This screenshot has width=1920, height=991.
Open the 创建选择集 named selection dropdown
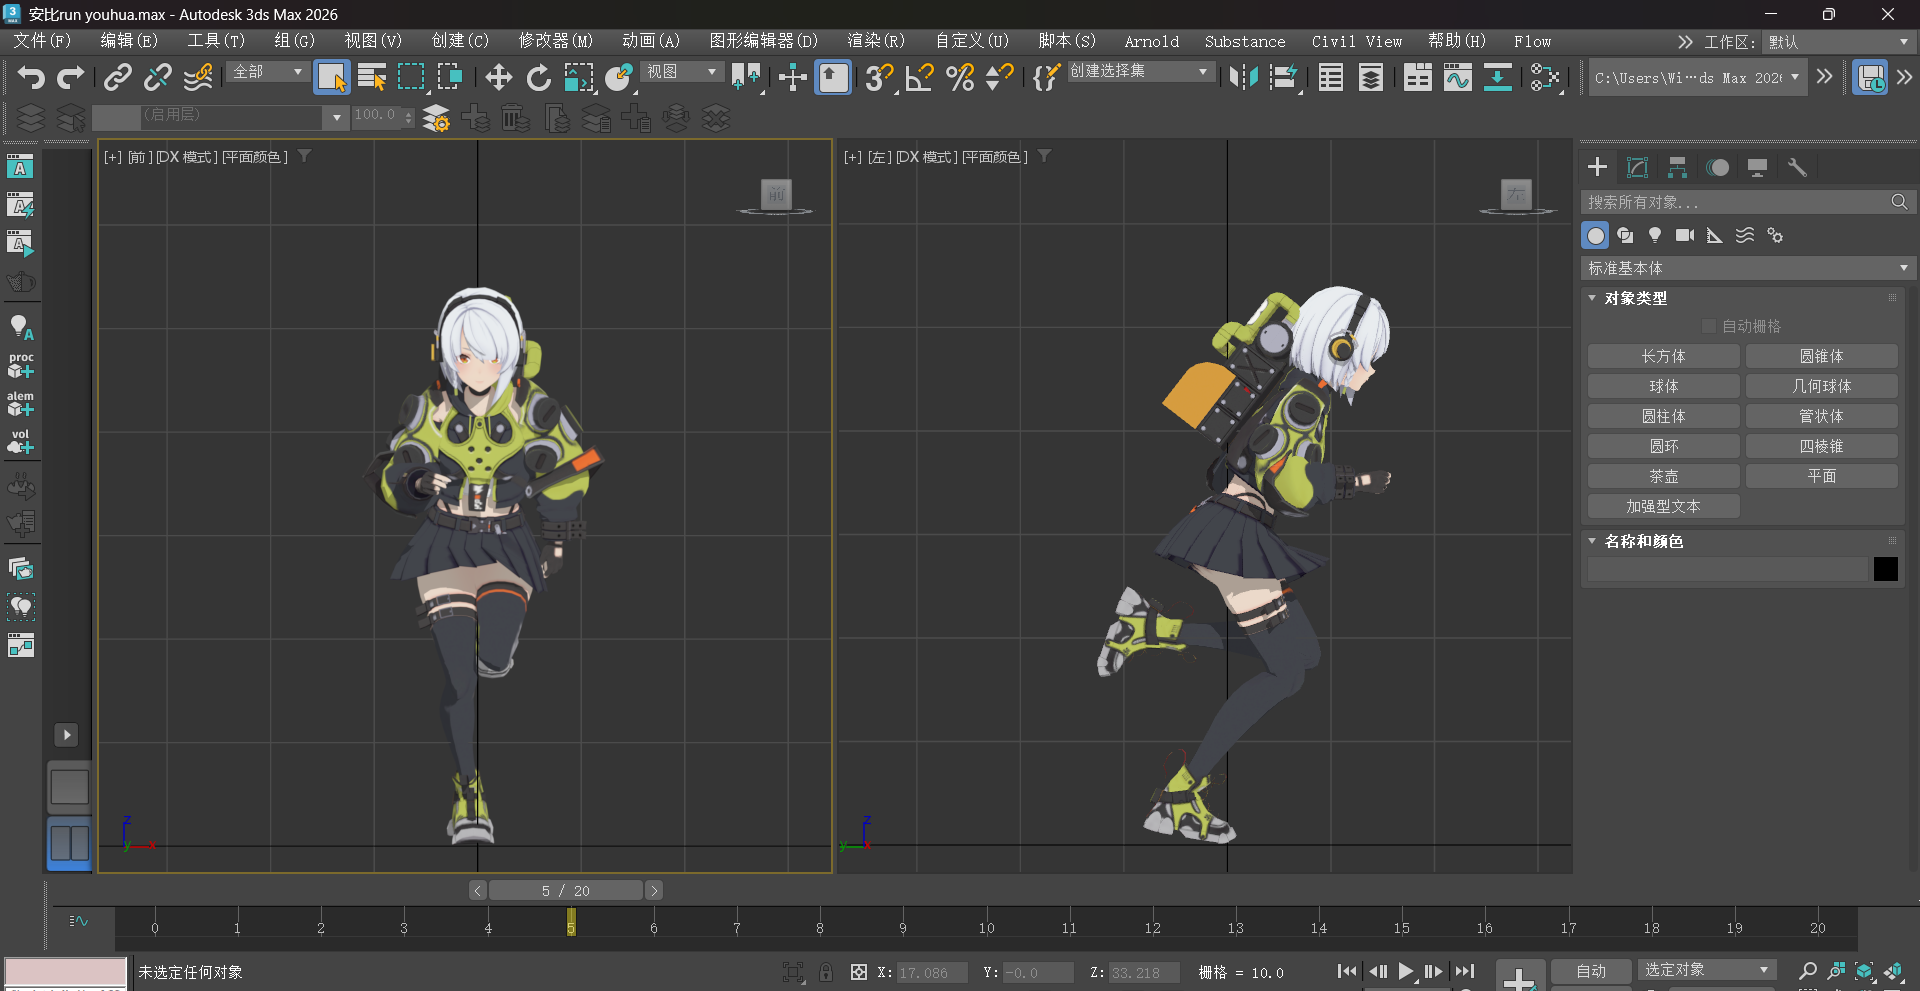[x=1141, y=72]
